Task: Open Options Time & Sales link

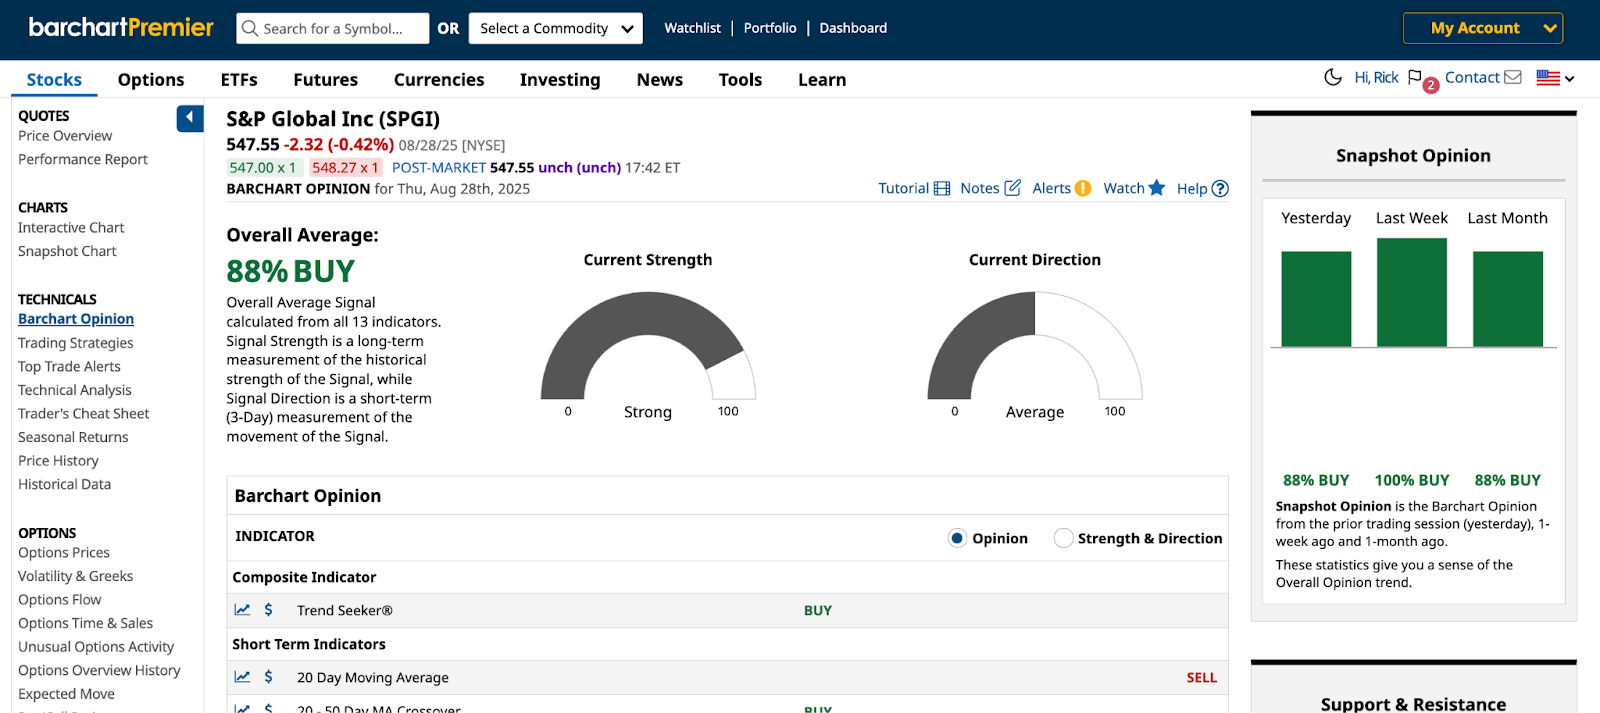Action: pos(86,623)
